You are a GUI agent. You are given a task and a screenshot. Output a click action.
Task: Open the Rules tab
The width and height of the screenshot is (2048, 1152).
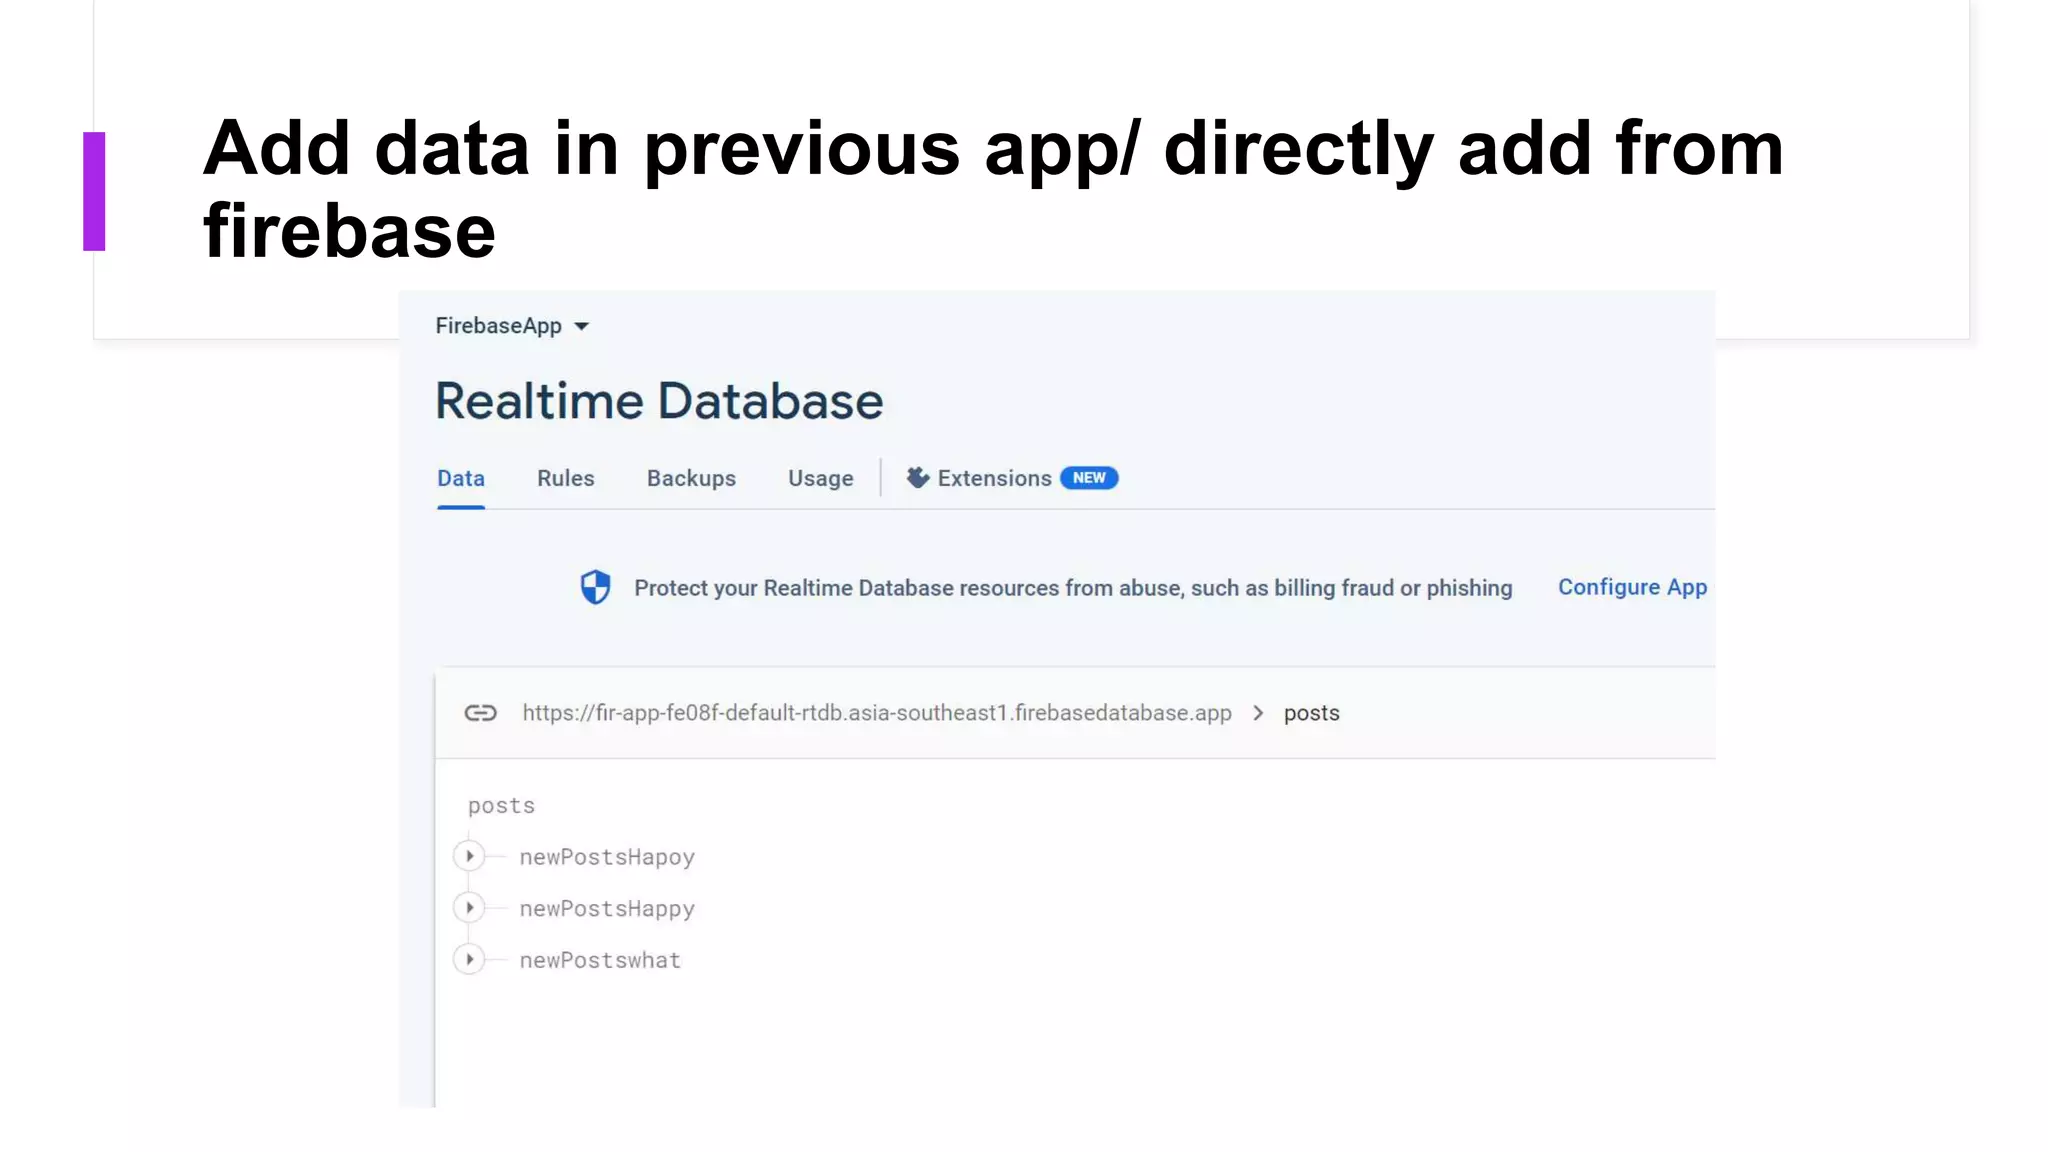566,478
